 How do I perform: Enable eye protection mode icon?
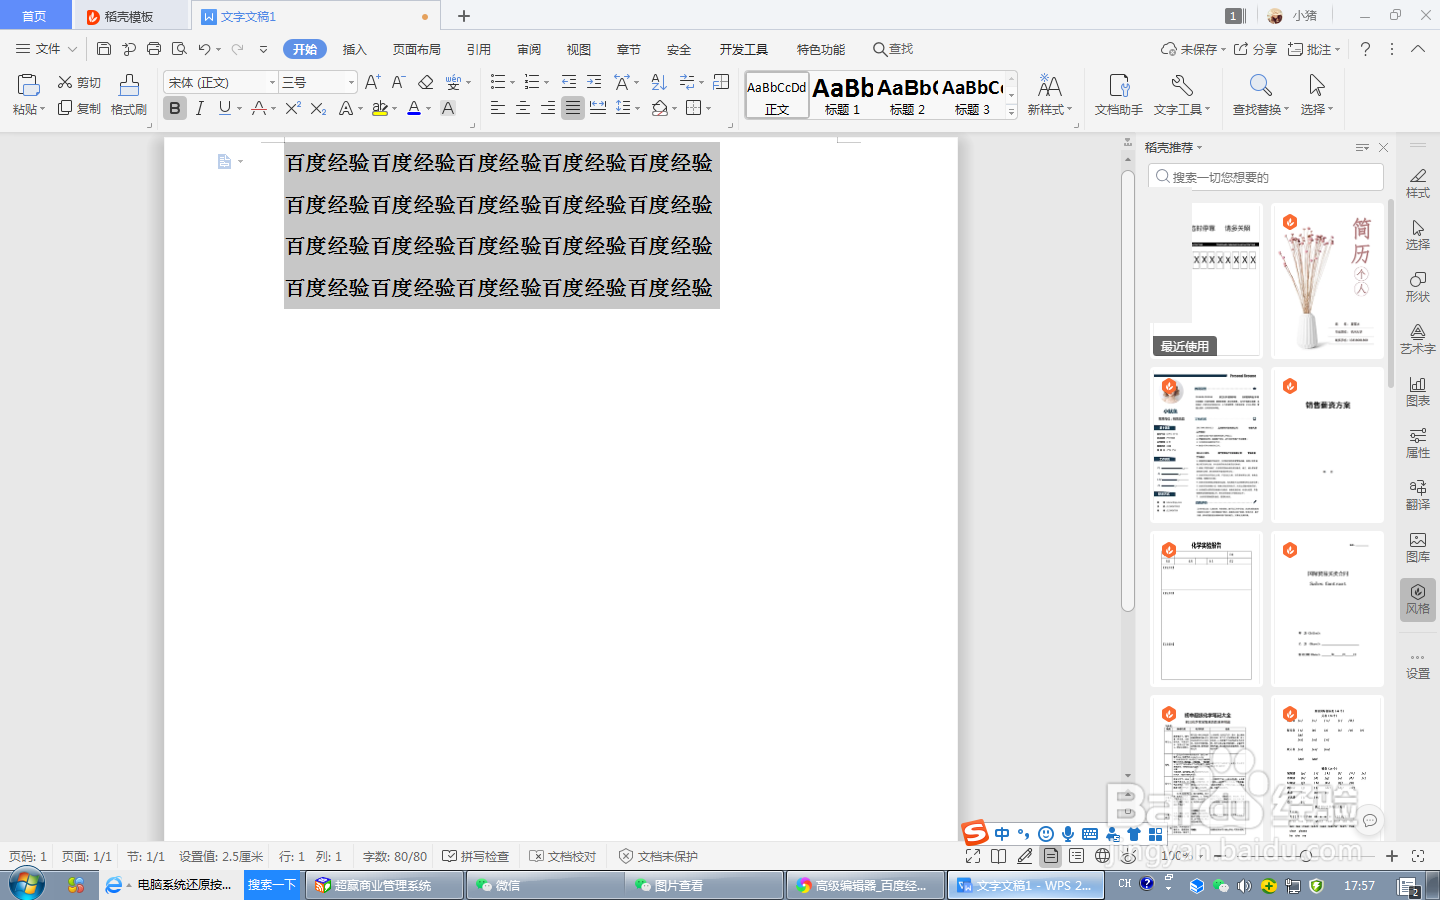1128,856
